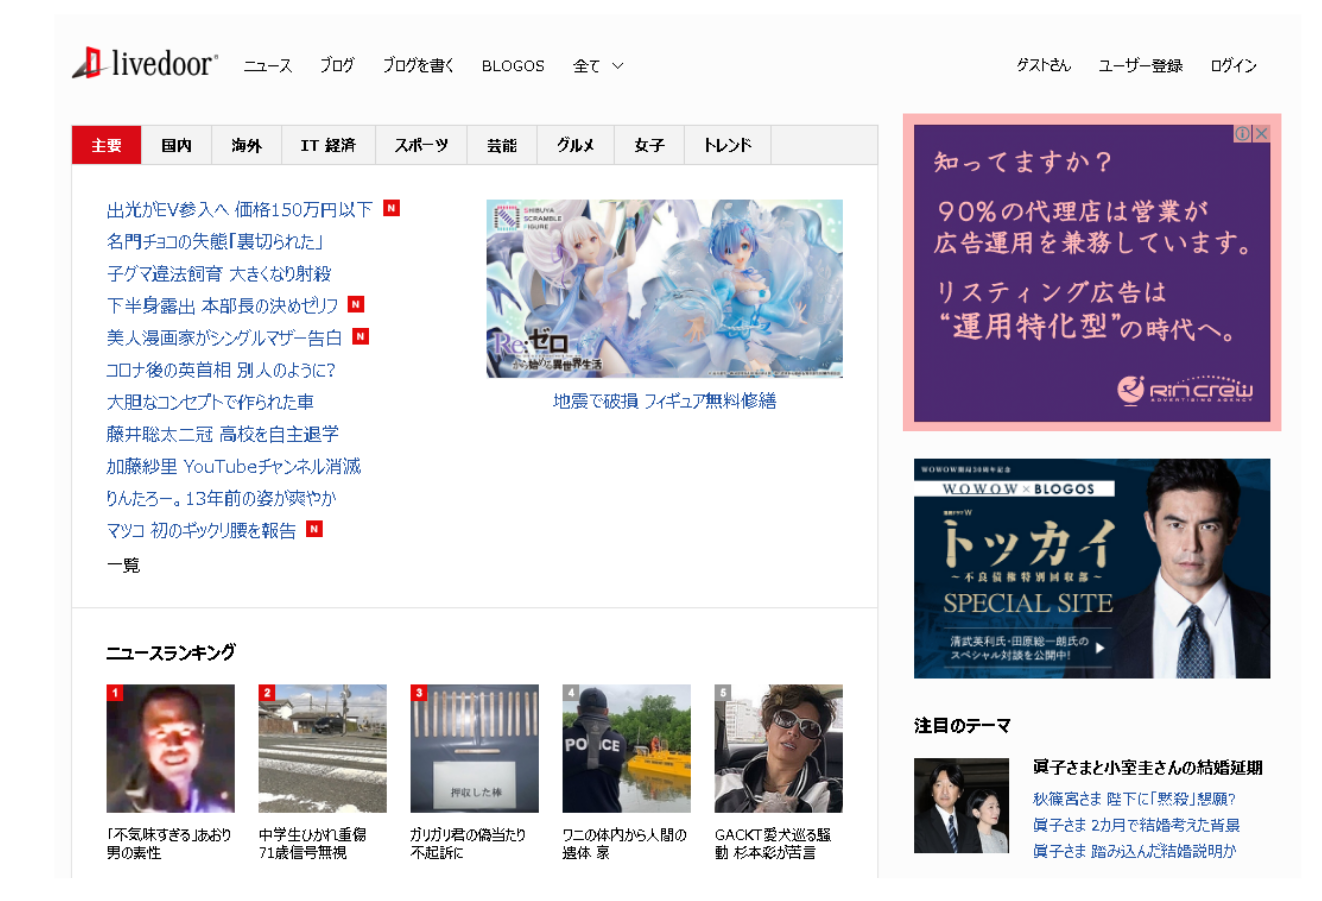Switch to the トレンド tab
The height and width of the screenshot is (901, 1322).
728,145
